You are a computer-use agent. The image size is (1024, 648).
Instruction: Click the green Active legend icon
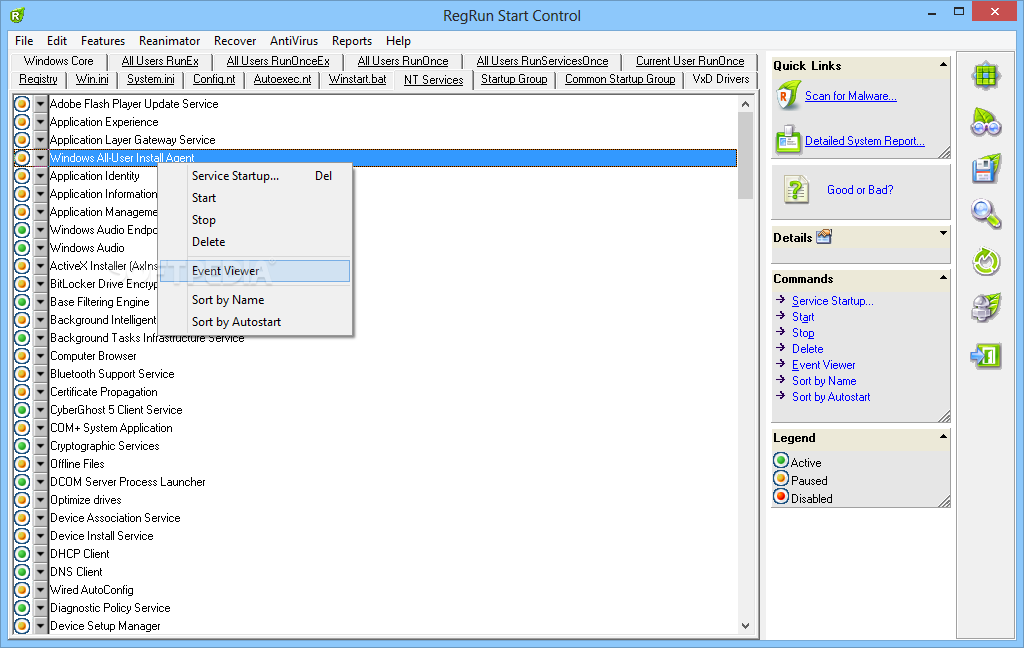tap(780, 461)
